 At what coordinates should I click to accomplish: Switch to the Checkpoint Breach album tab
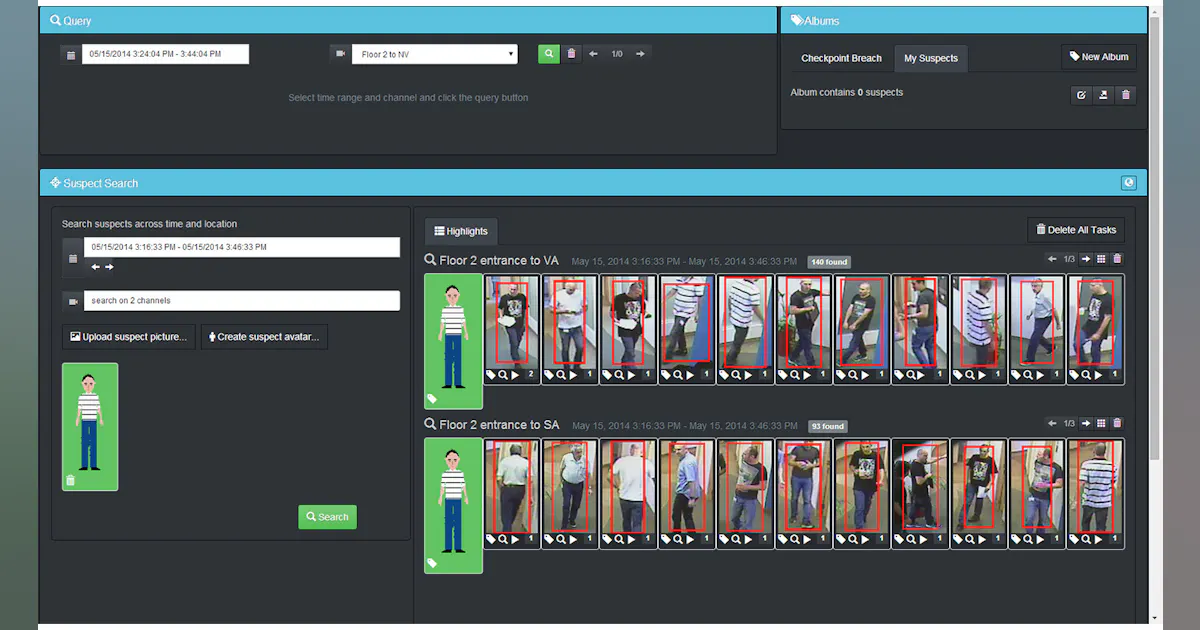[x=841, y=58]
